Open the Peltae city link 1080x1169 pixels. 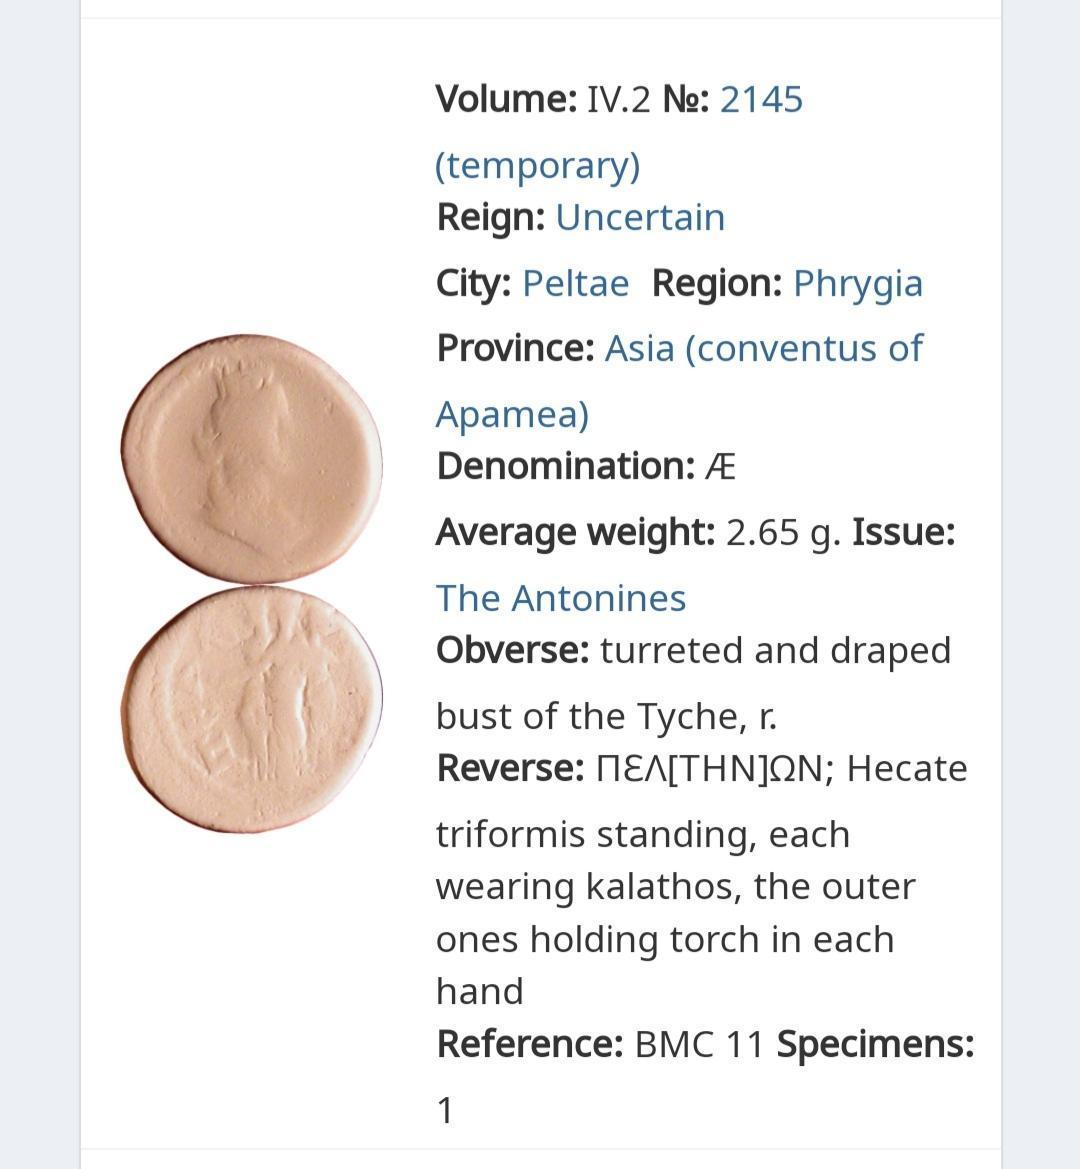click(x=575, y=283)
